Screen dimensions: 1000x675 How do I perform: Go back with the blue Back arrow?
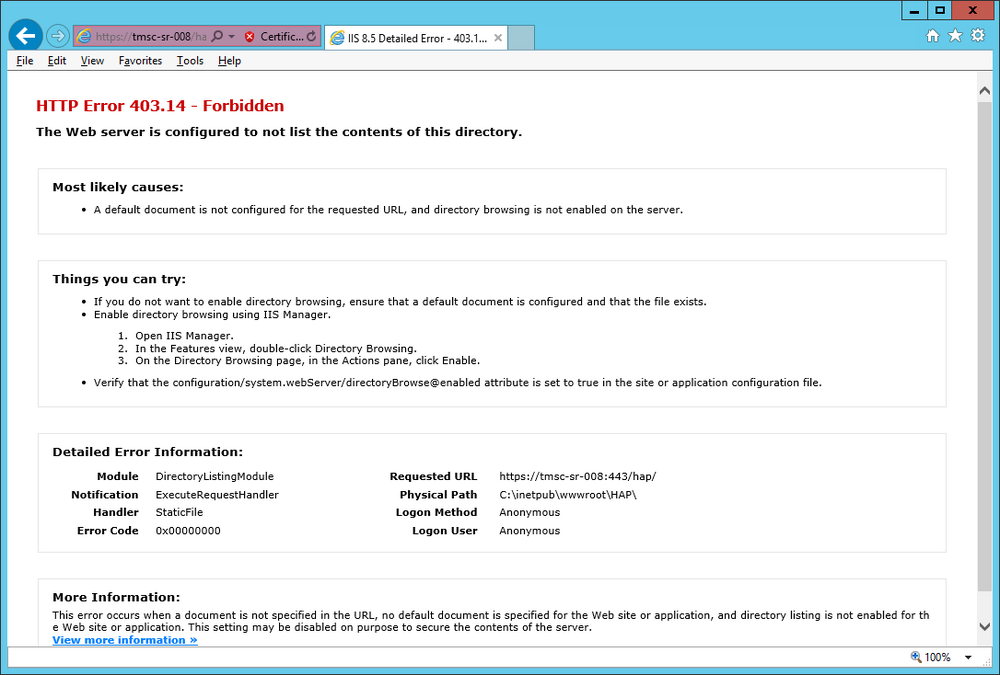point(26,36)
